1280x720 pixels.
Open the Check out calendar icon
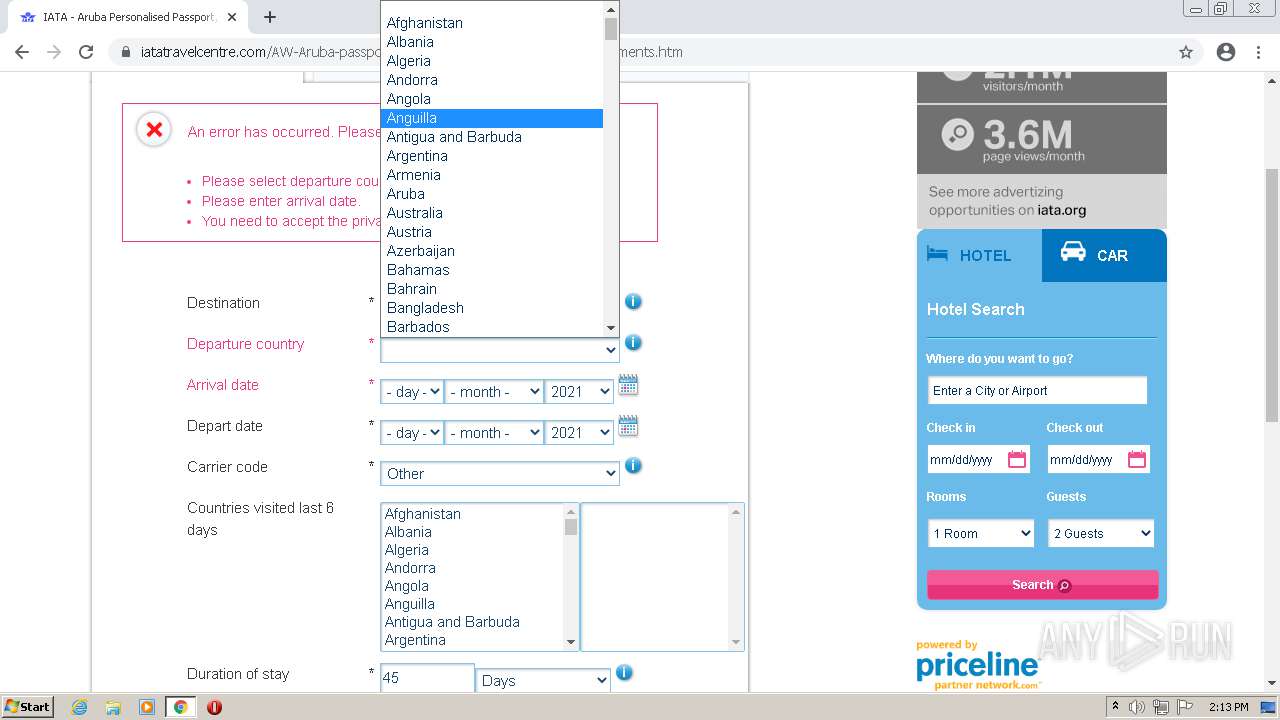click(x=1137, y=459)
